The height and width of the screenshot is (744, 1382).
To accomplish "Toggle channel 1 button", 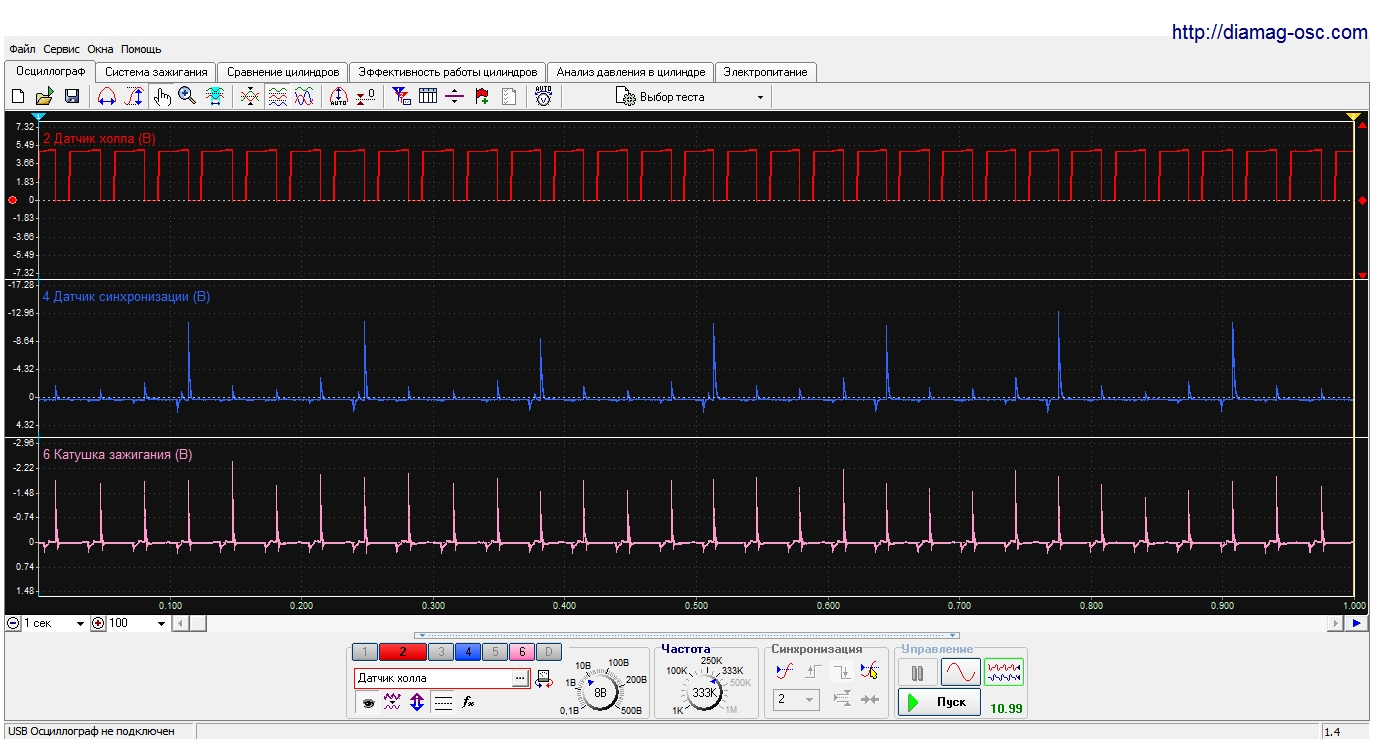I will click(365, 652).
